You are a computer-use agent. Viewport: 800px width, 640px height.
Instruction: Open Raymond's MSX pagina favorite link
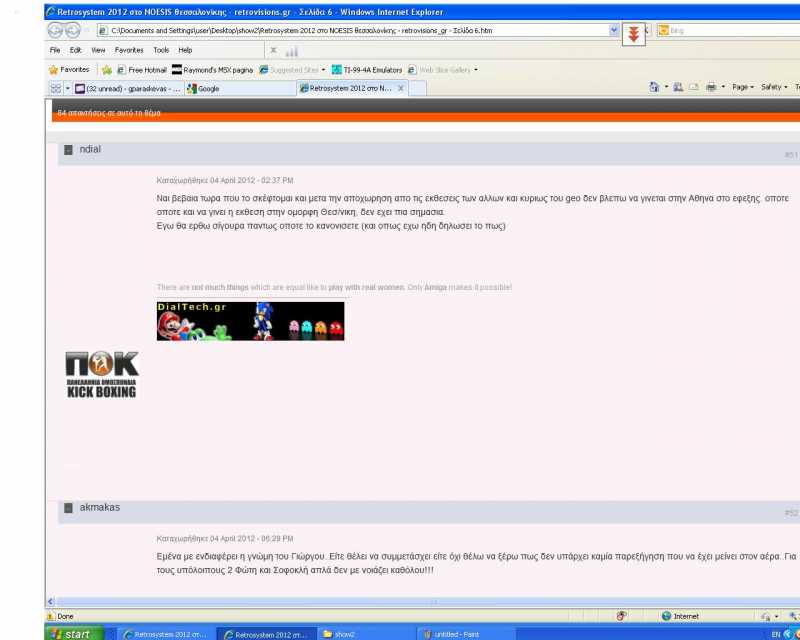click(213, 70)
